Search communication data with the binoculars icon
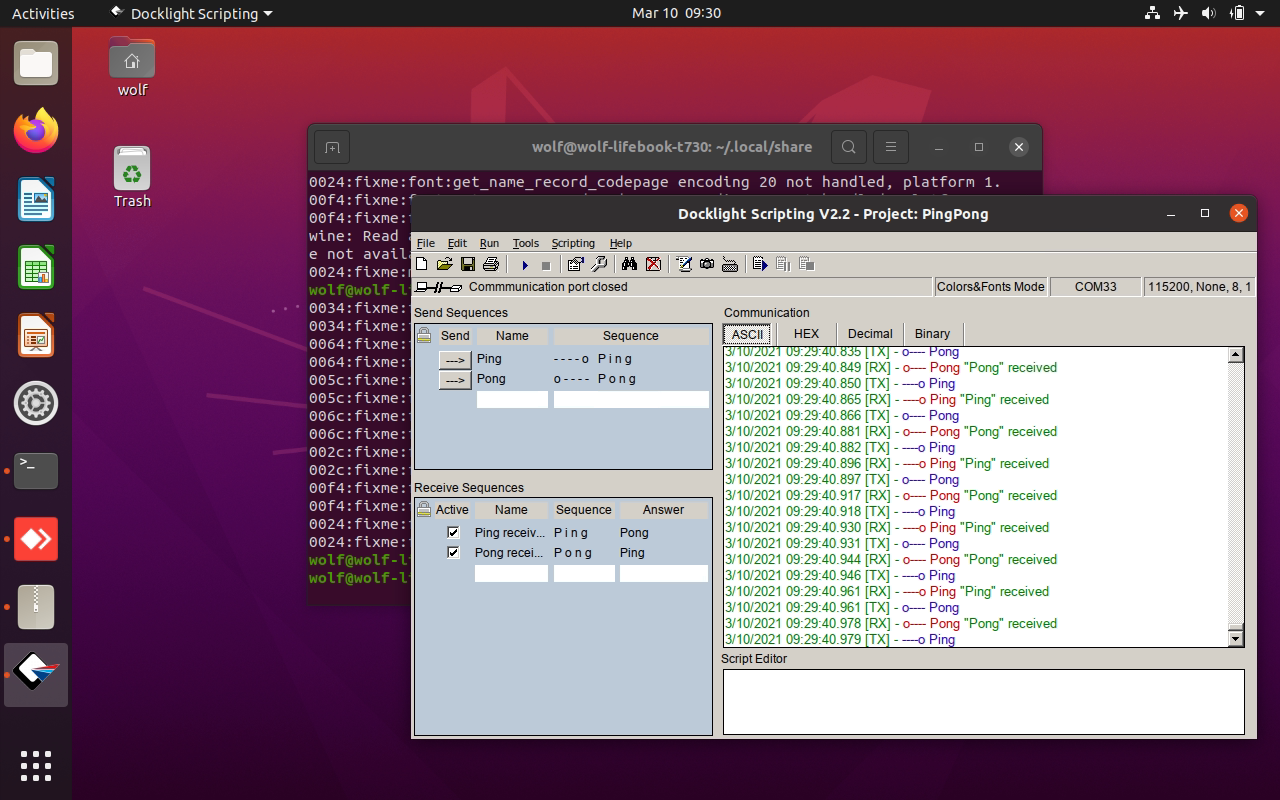The height and width of the screenshot is (800, 1280). 629,264
